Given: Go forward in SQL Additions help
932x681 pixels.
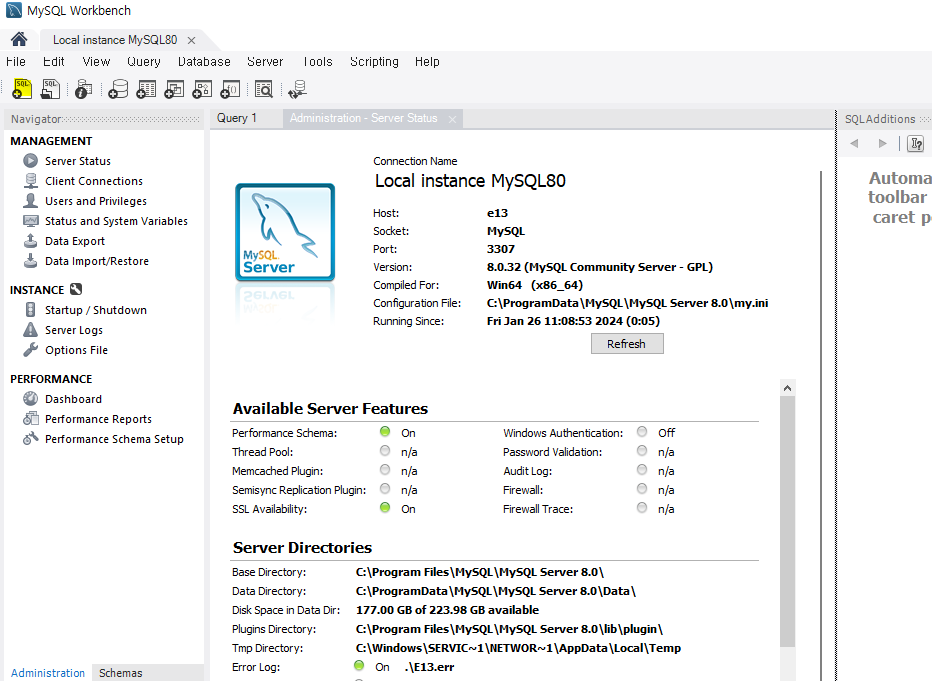Looking at the screenshot, I should click(x=883, y=143).
